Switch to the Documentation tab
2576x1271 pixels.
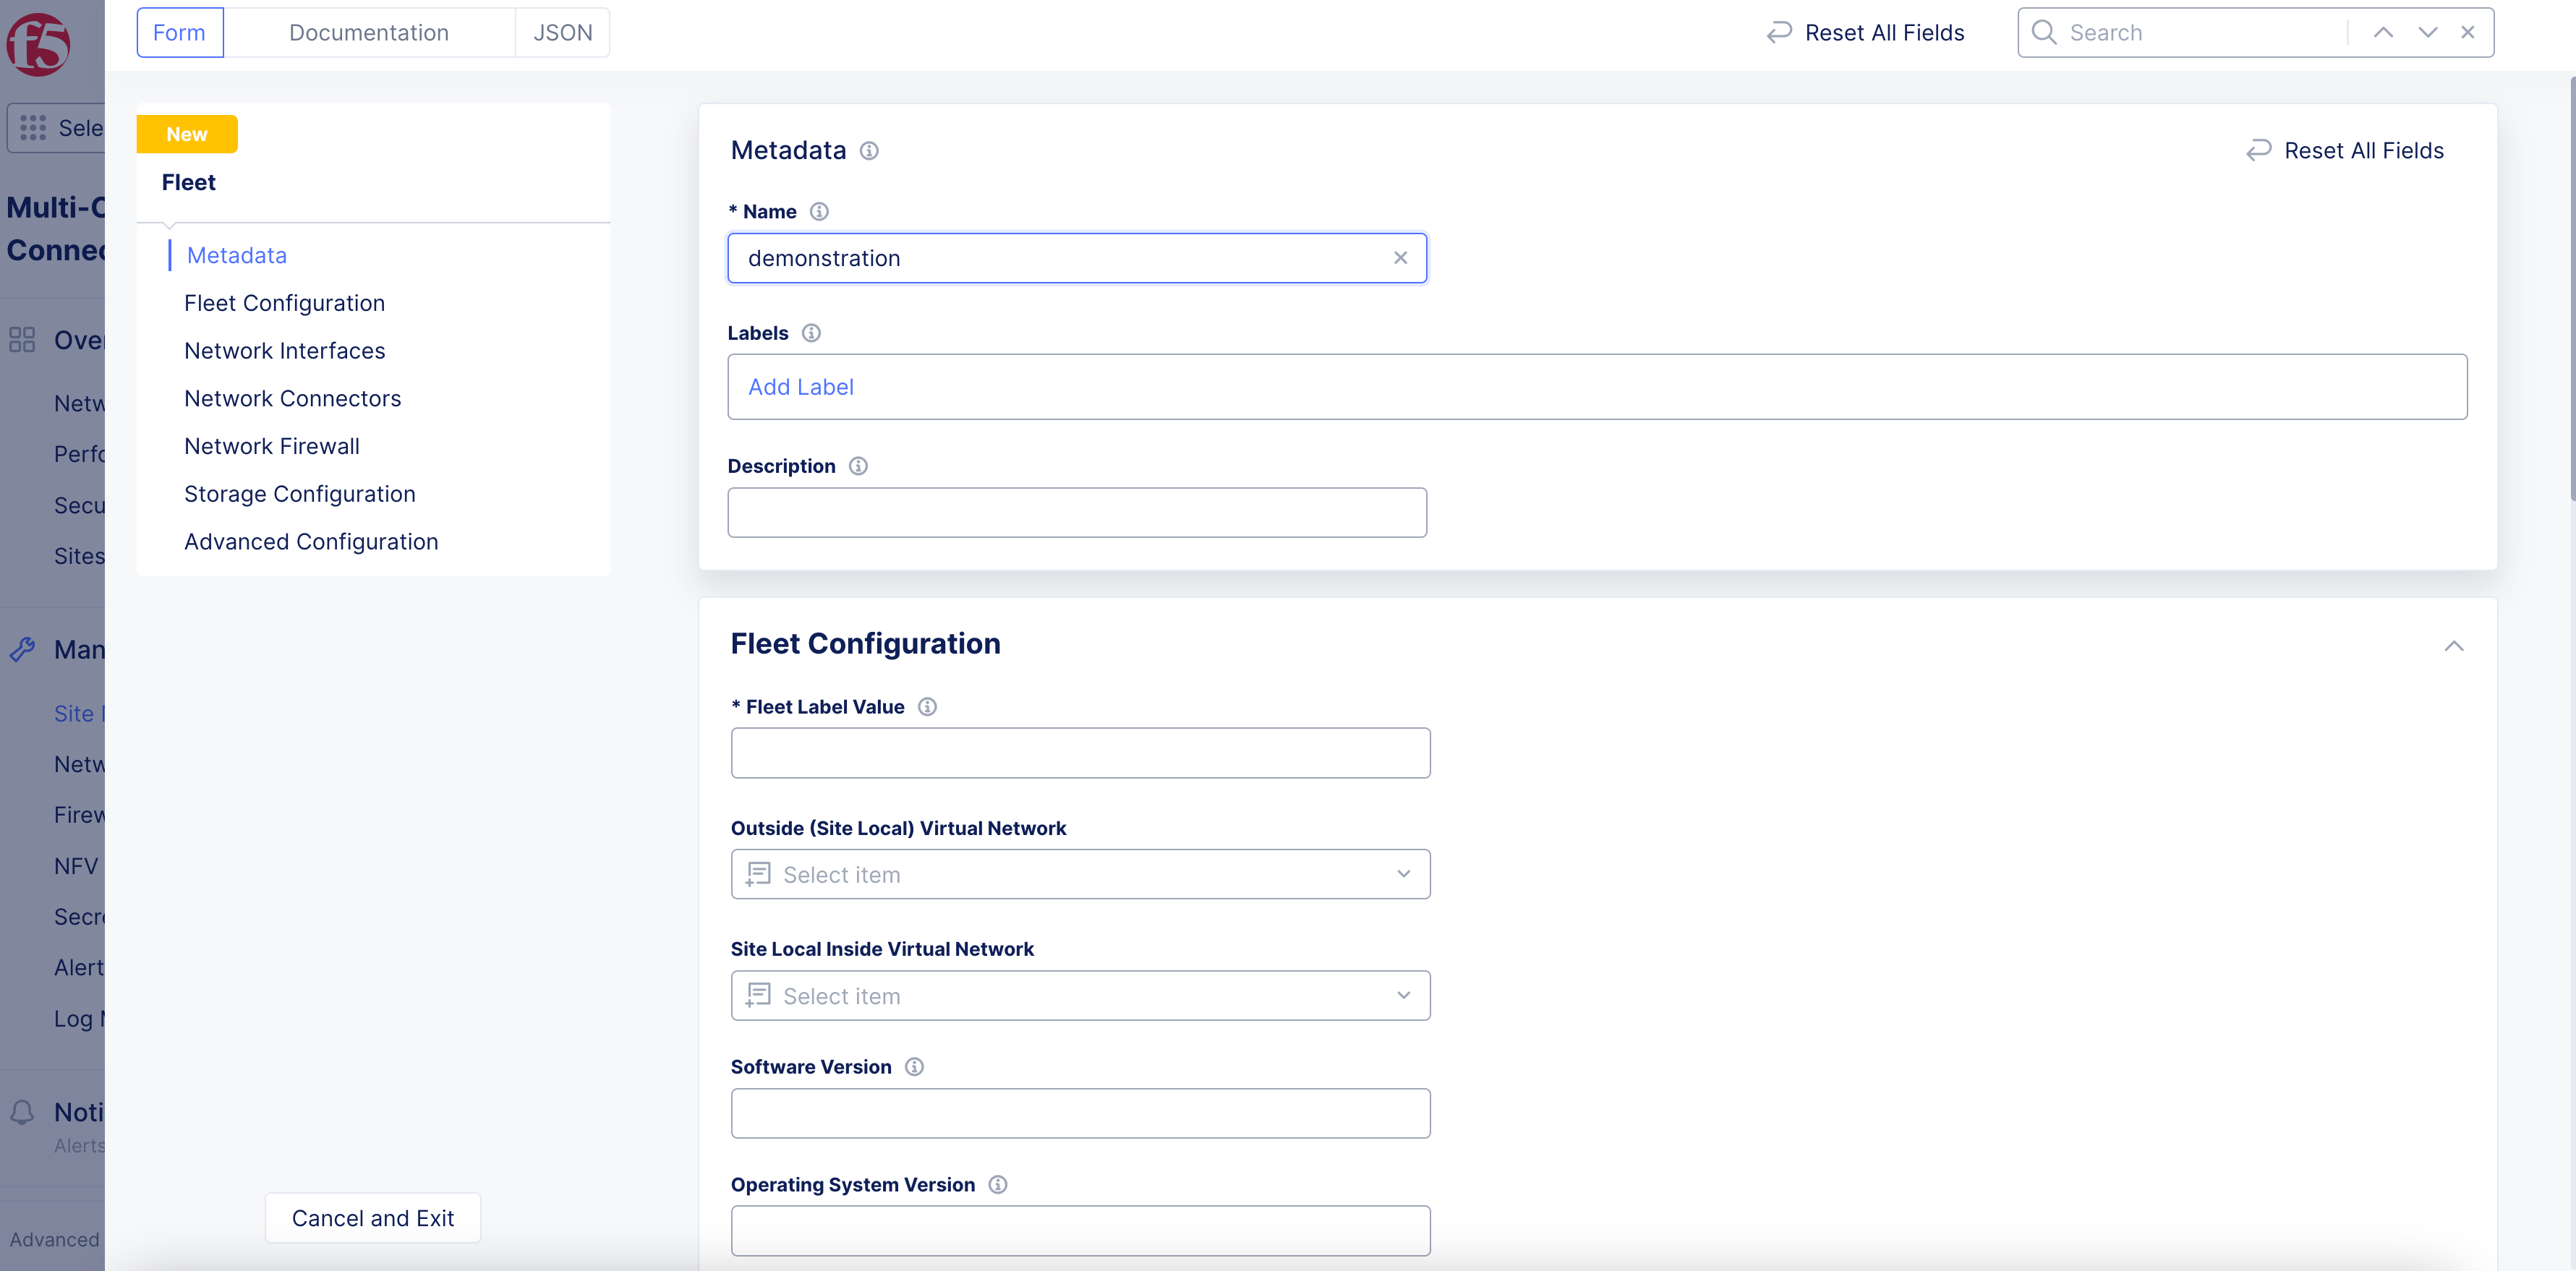(x=369, y=32)
